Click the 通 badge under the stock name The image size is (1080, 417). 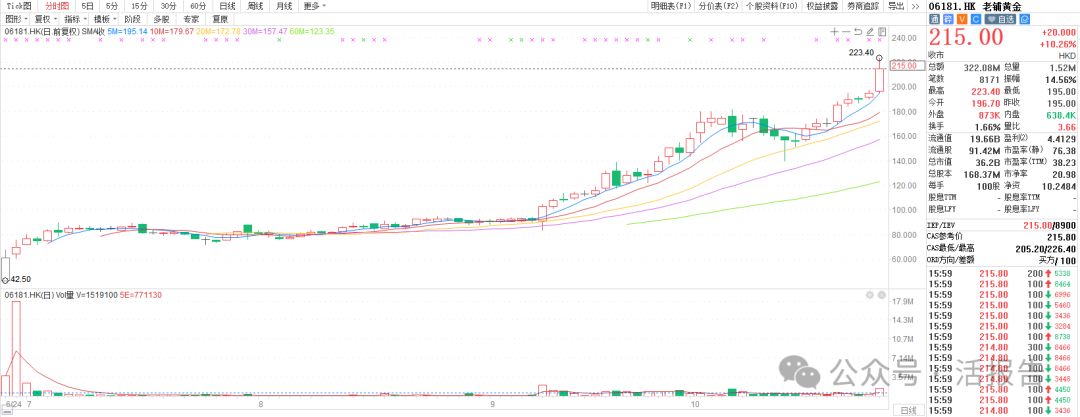click(x=934, y=19)
